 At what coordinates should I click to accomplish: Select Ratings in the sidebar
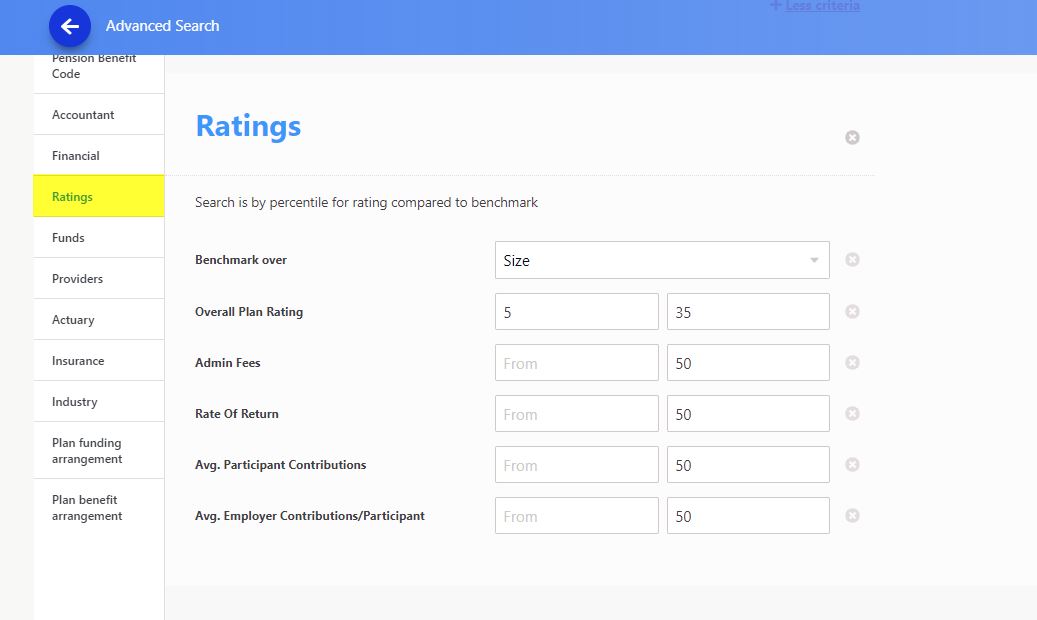click(x=98, y=197)
